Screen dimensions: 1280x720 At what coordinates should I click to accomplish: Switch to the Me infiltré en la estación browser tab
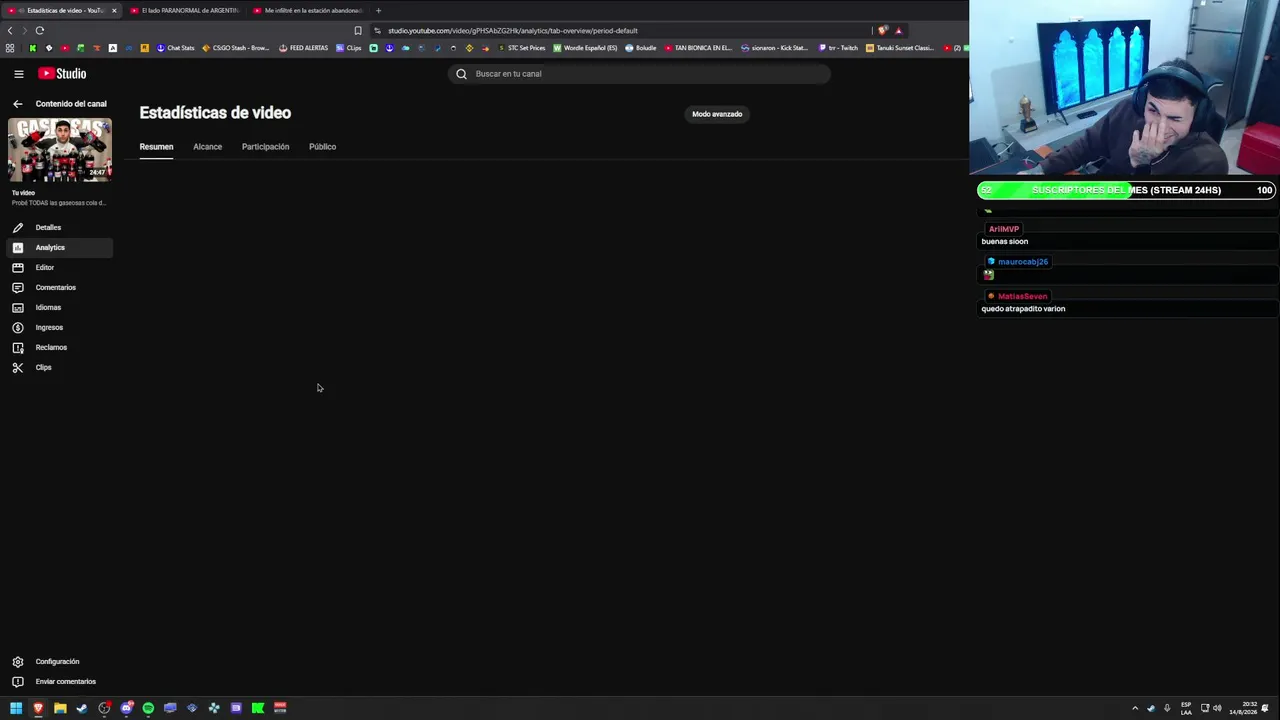pos(308,10)
